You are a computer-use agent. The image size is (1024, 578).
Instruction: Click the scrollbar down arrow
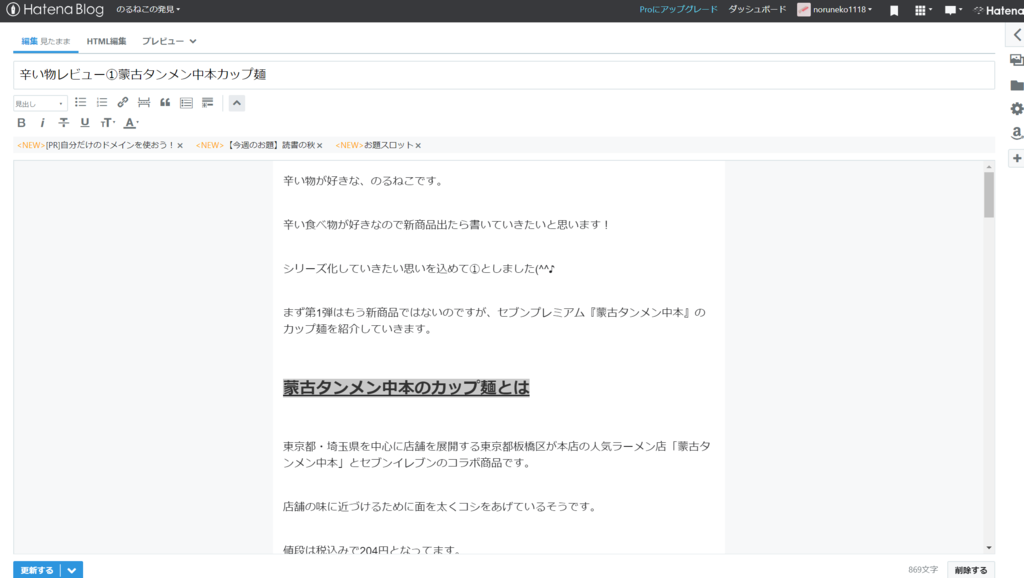pos(989,548)
